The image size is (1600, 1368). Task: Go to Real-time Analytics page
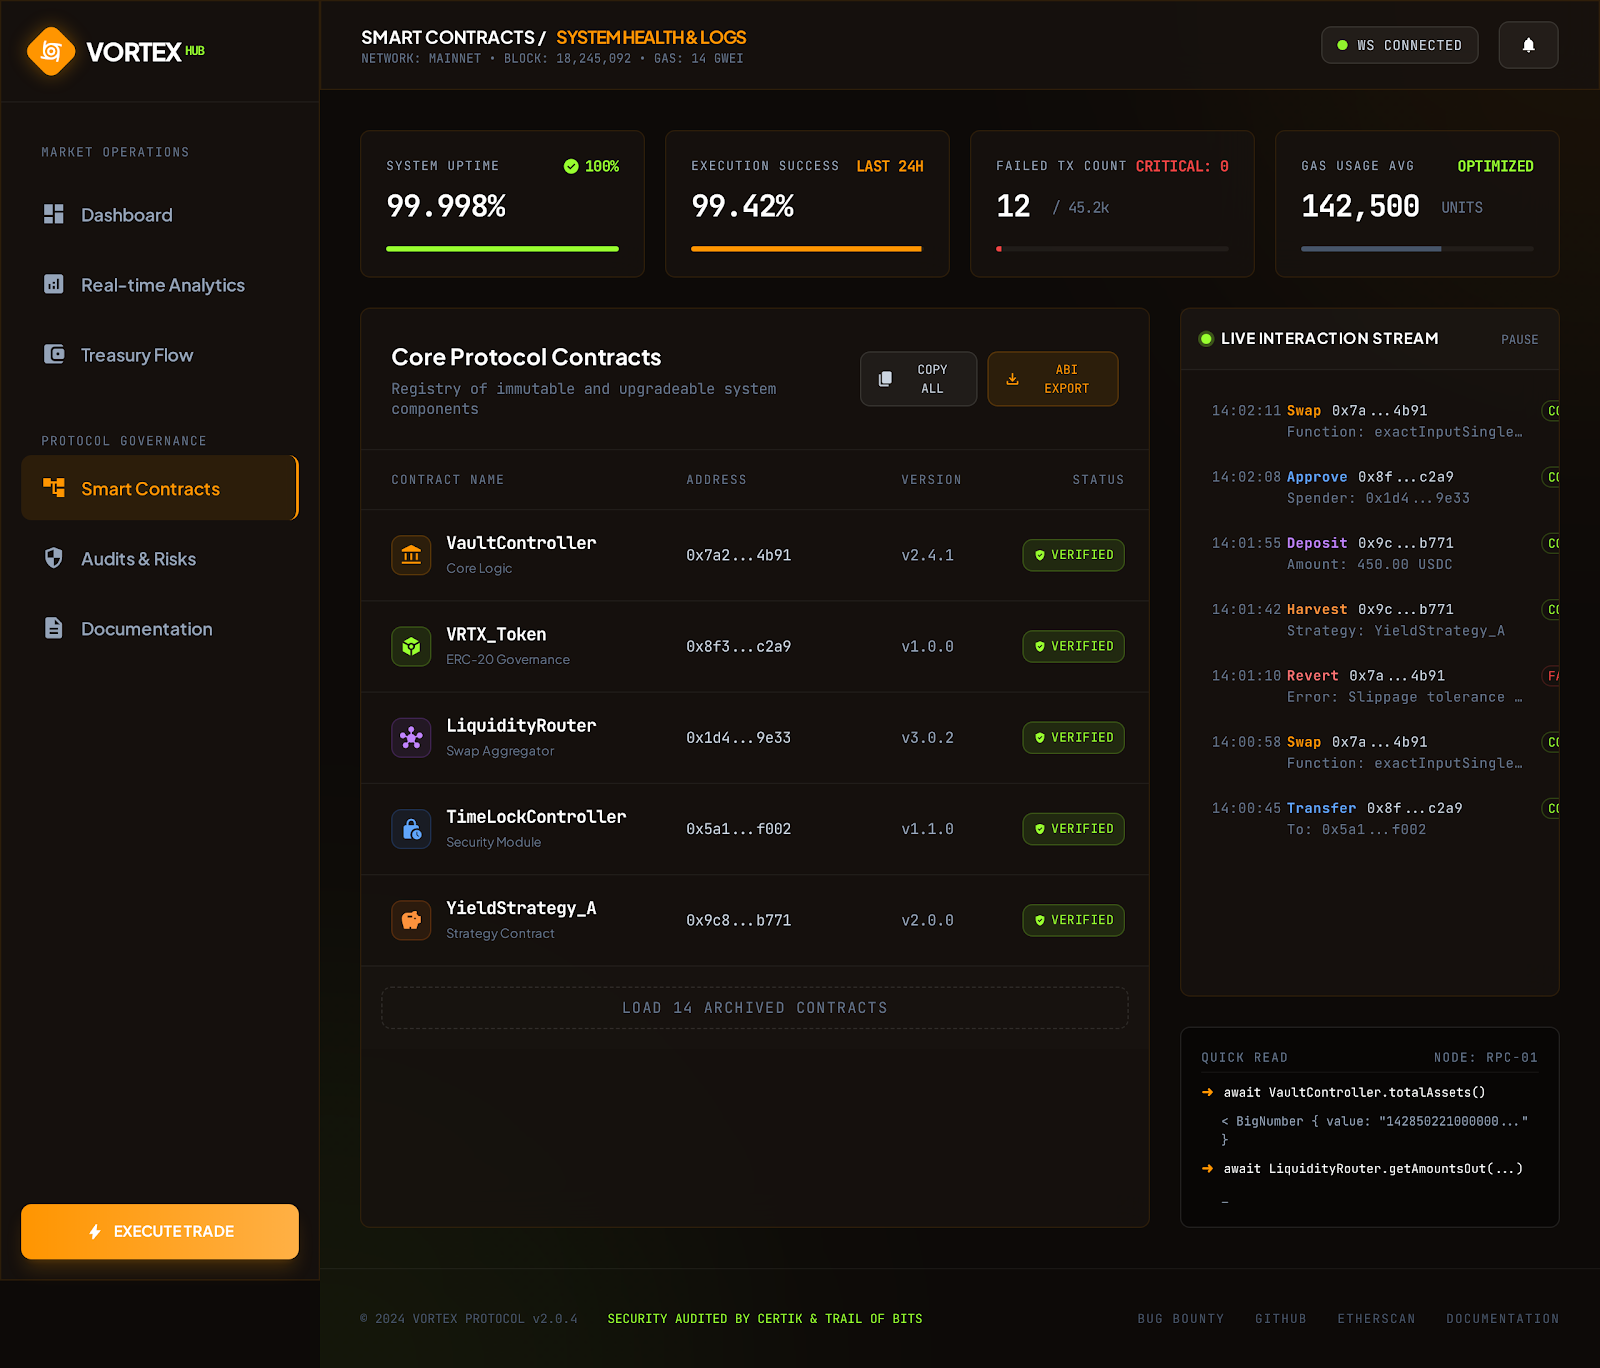[x=162, y=285]
